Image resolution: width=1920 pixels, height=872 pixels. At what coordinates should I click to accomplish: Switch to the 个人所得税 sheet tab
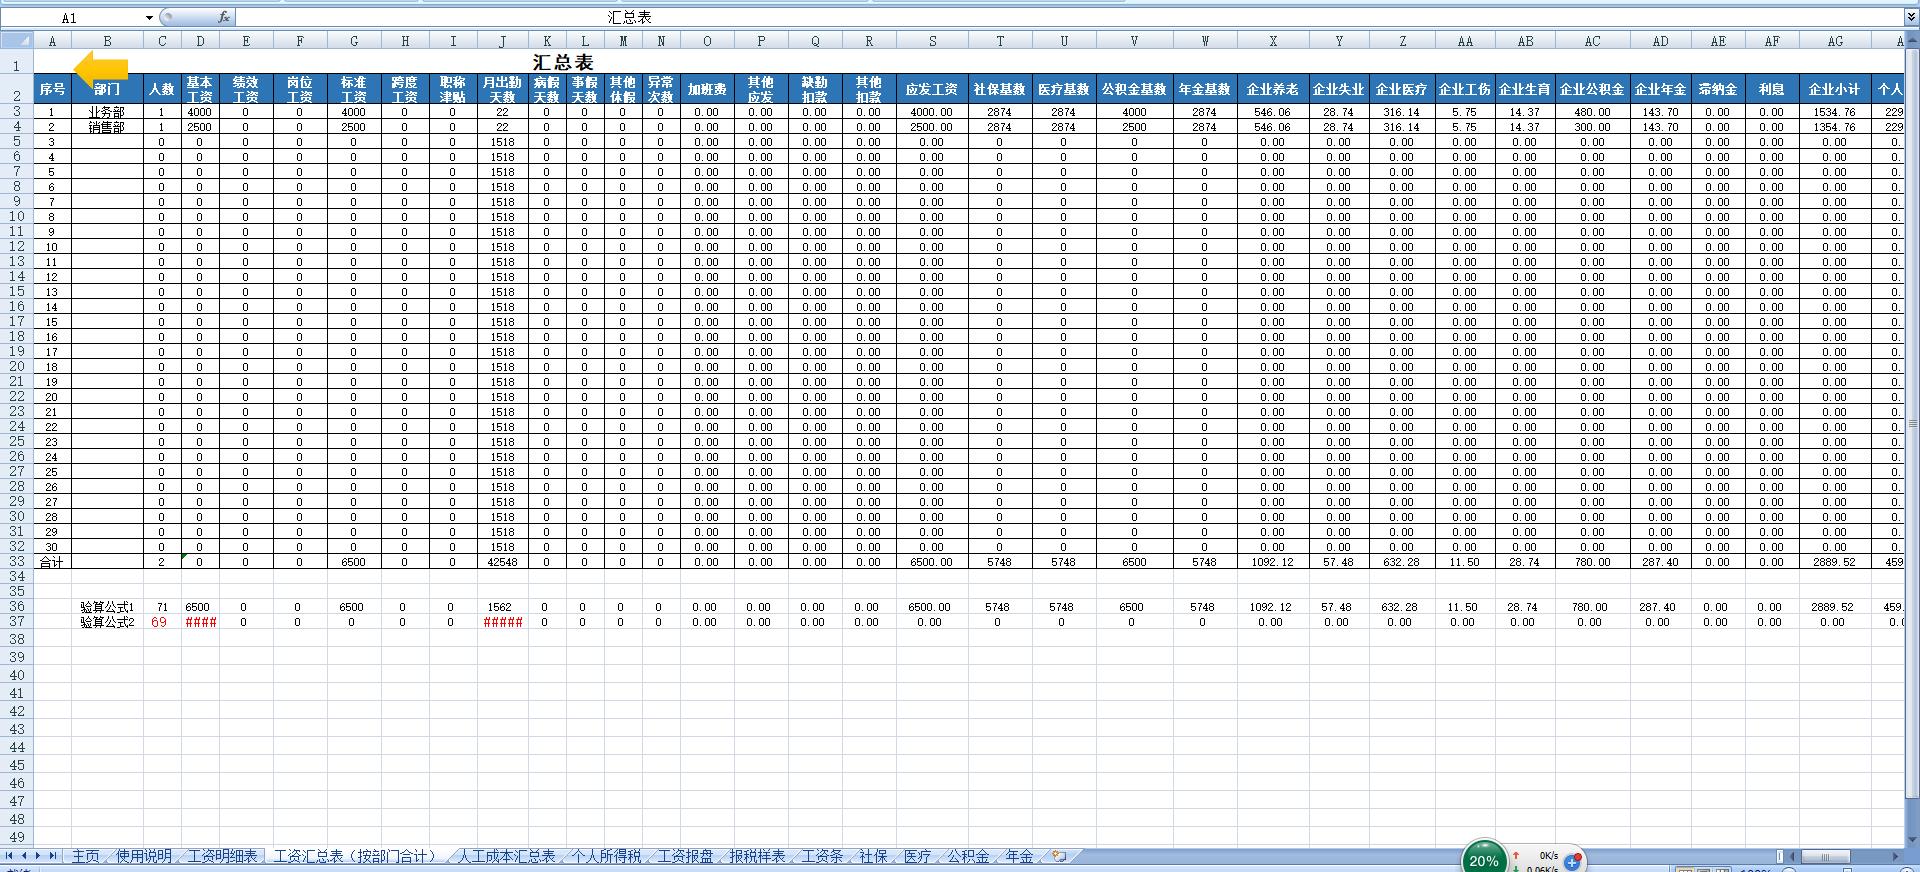(606, 856)
